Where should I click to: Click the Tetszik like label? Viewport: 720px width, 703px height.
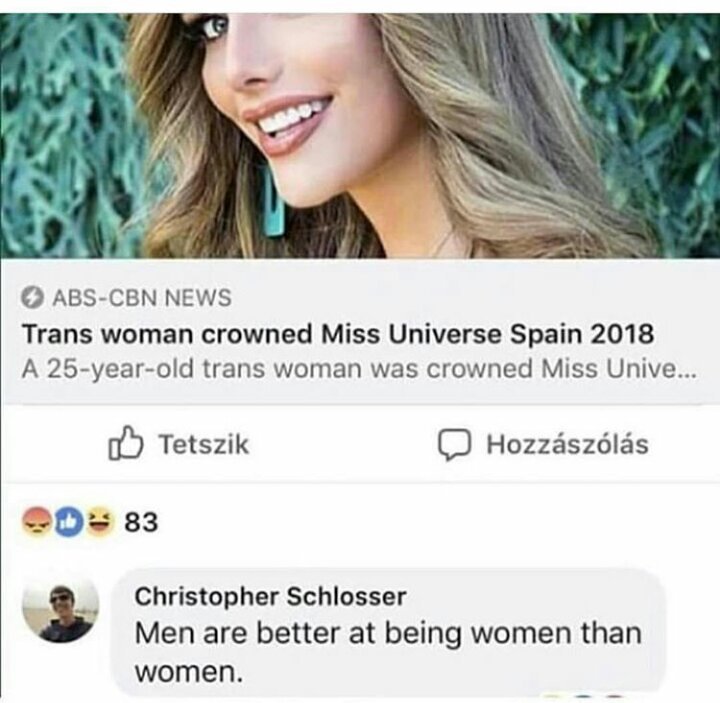point(203,444)
